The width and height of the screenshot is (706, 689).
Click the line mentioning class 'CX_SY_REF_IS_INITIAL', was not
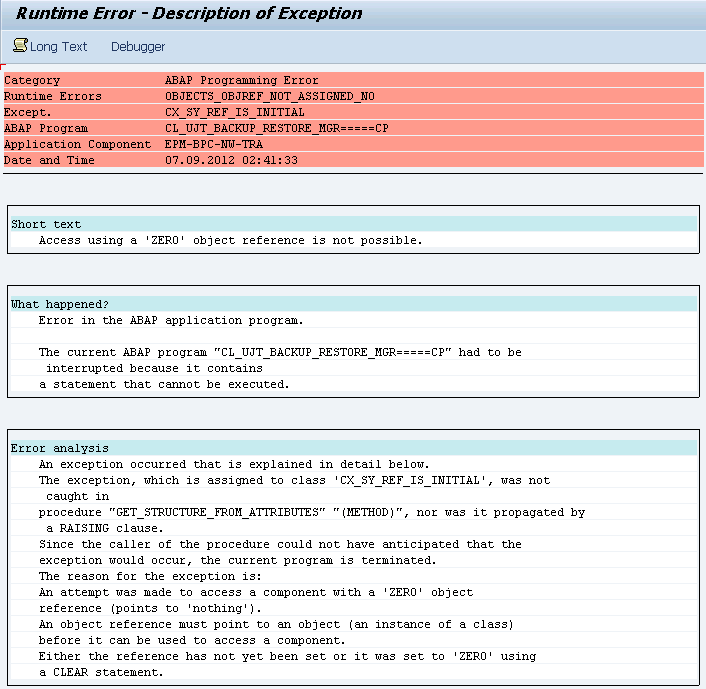(x=294, y=480)
